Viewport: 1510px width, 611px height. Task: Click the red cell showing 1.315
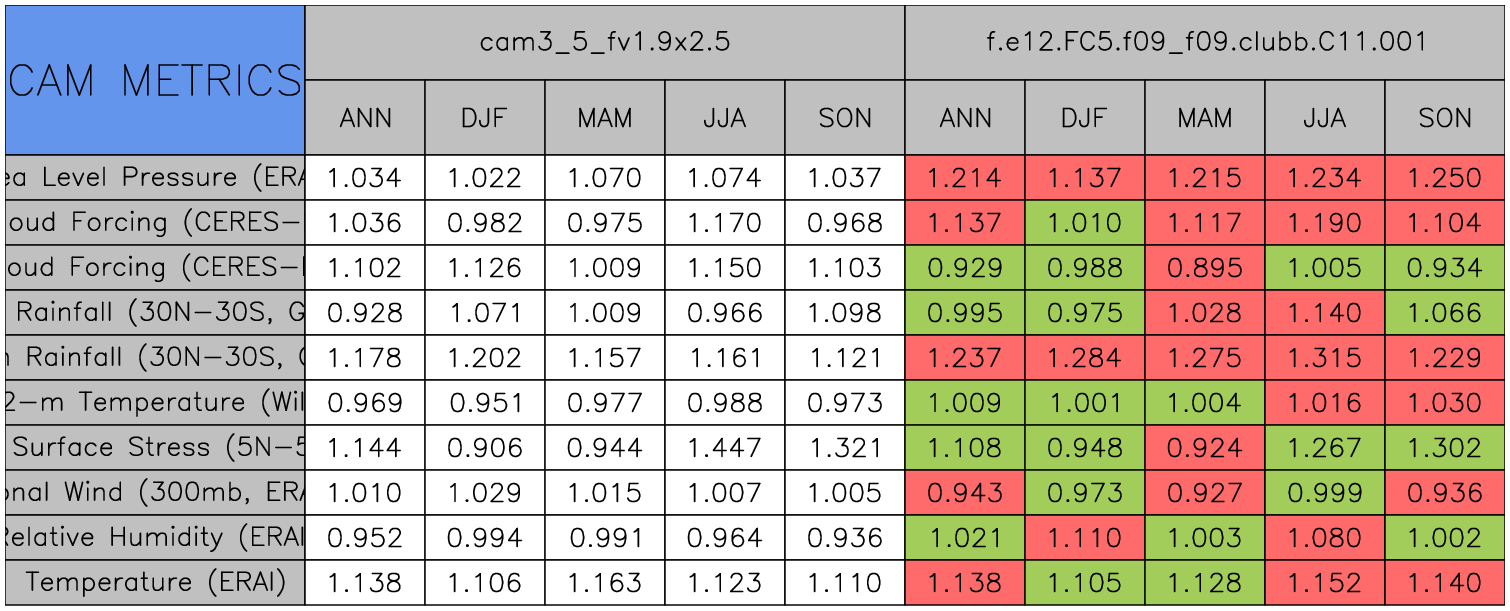1324,358
